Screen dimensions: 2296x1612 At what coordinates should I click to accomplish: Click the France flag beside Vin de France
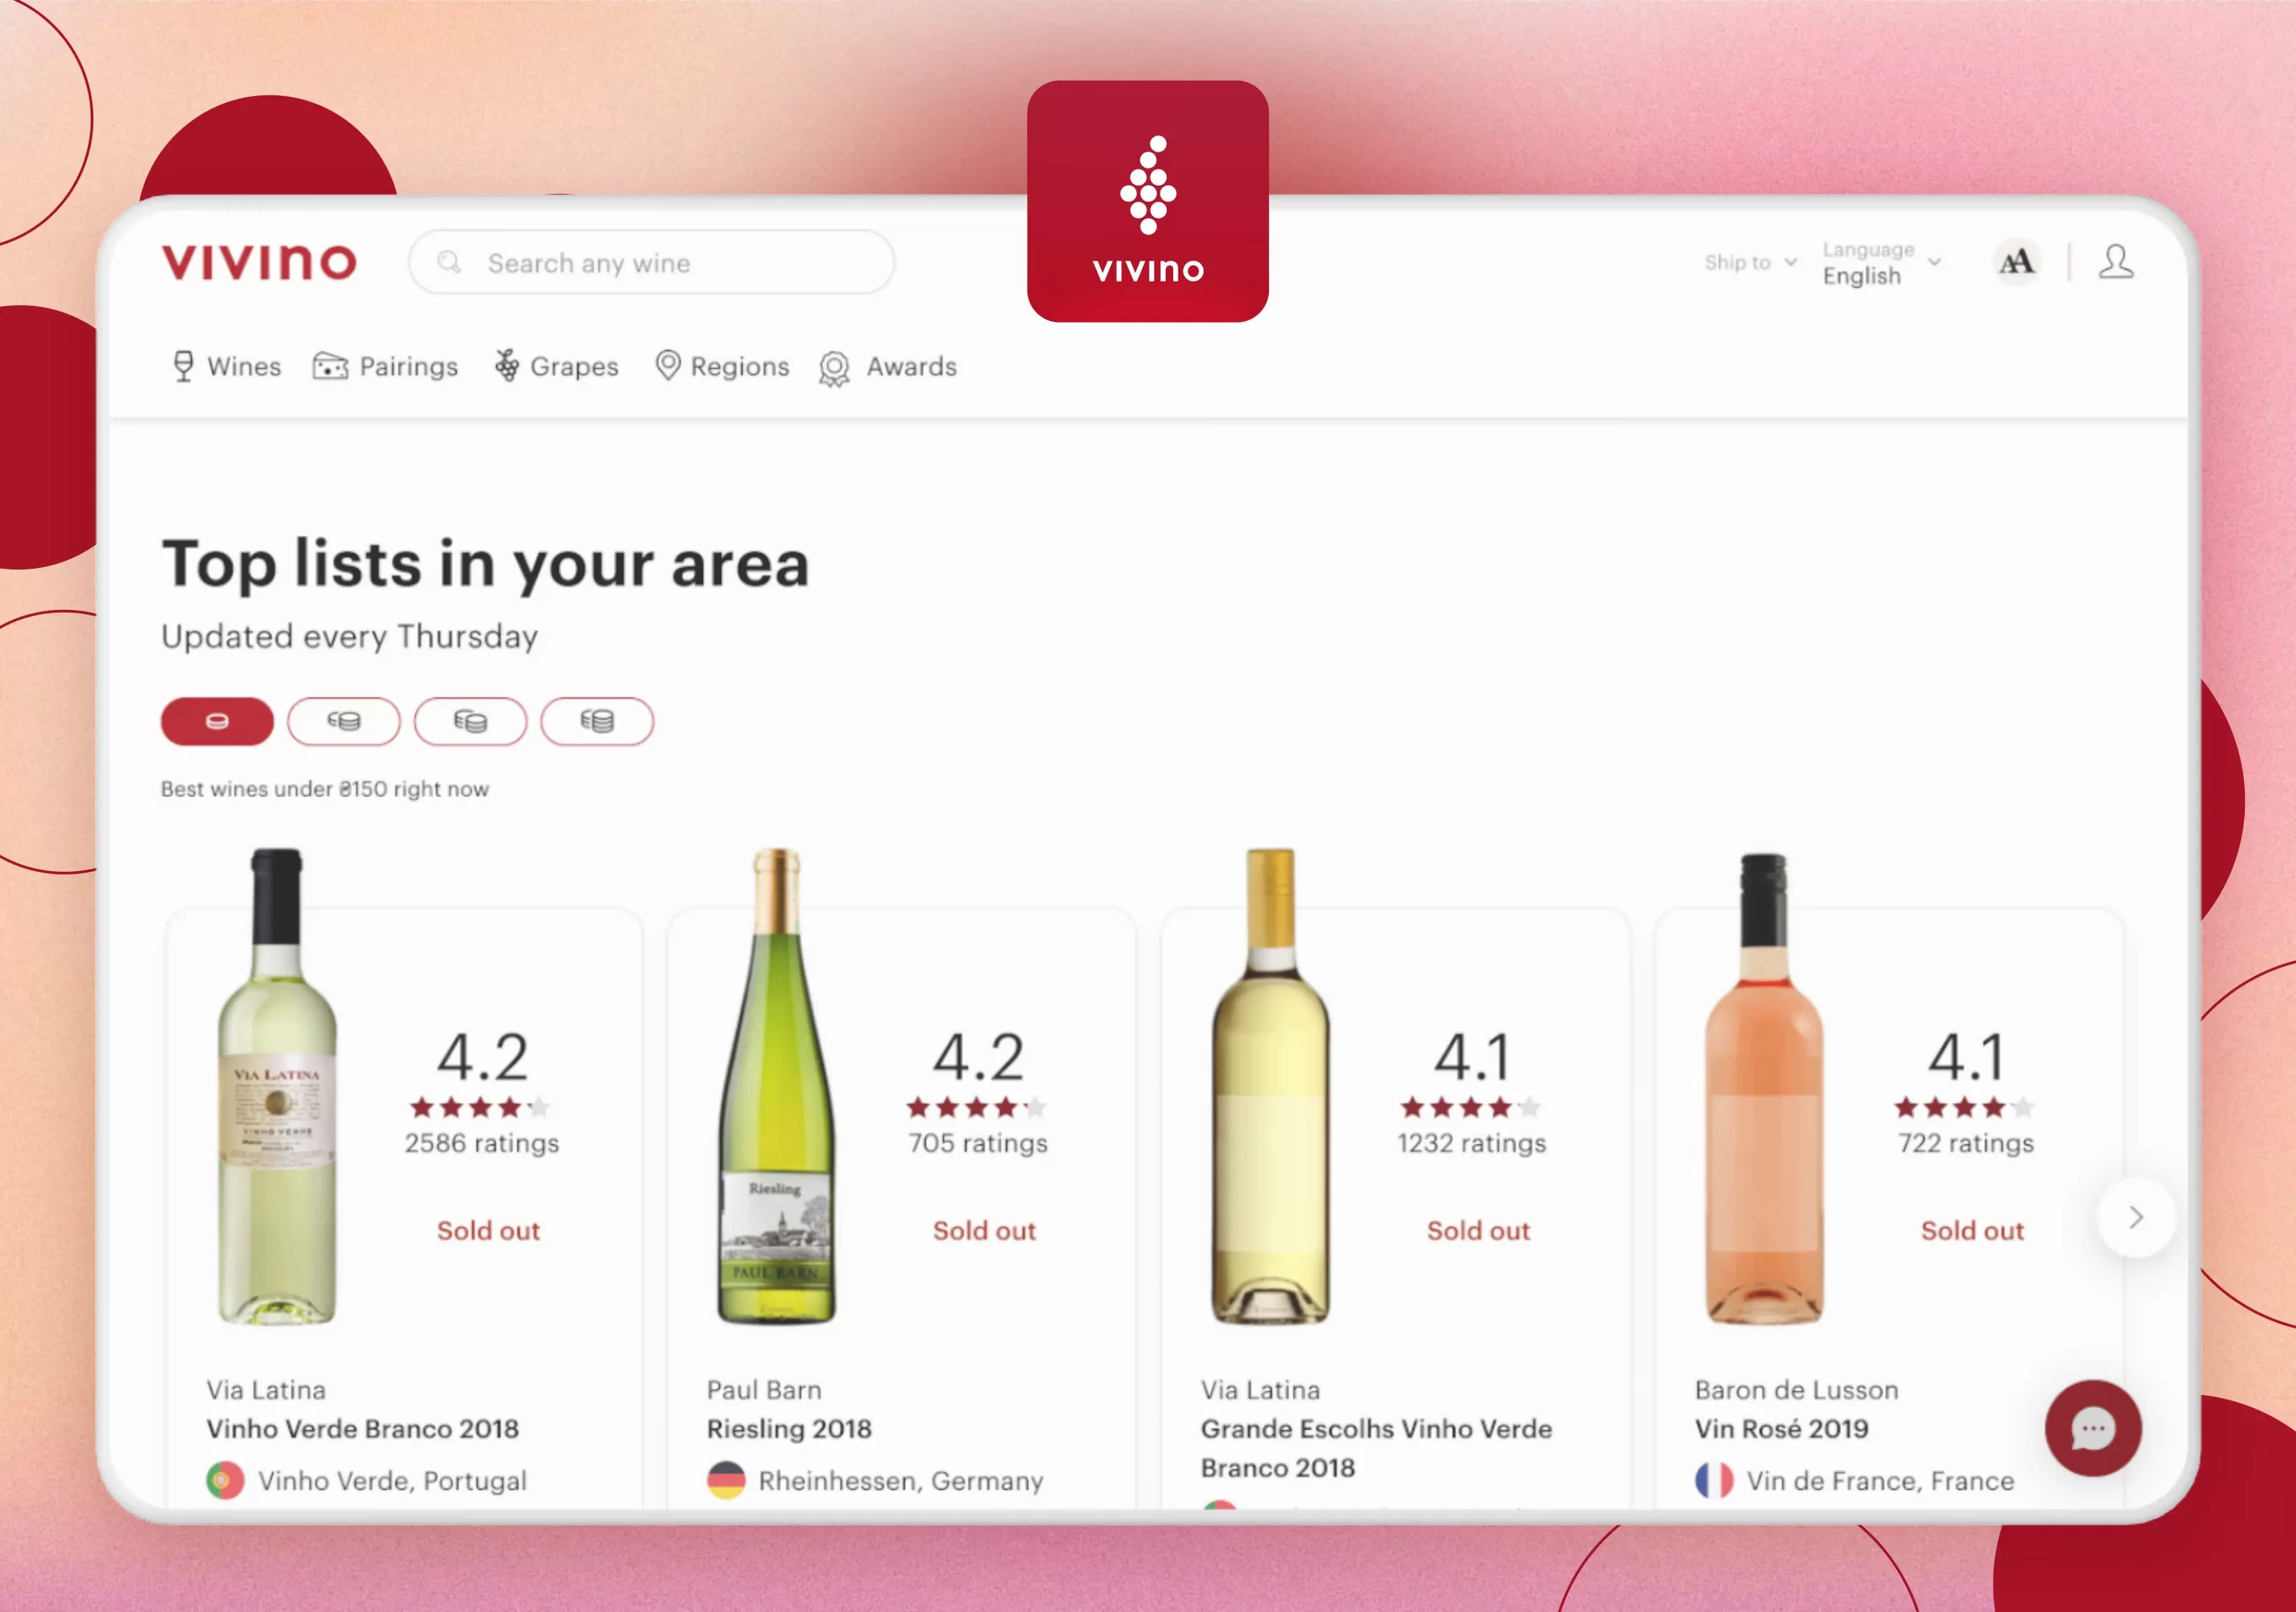click(x=1714, y=1480)
